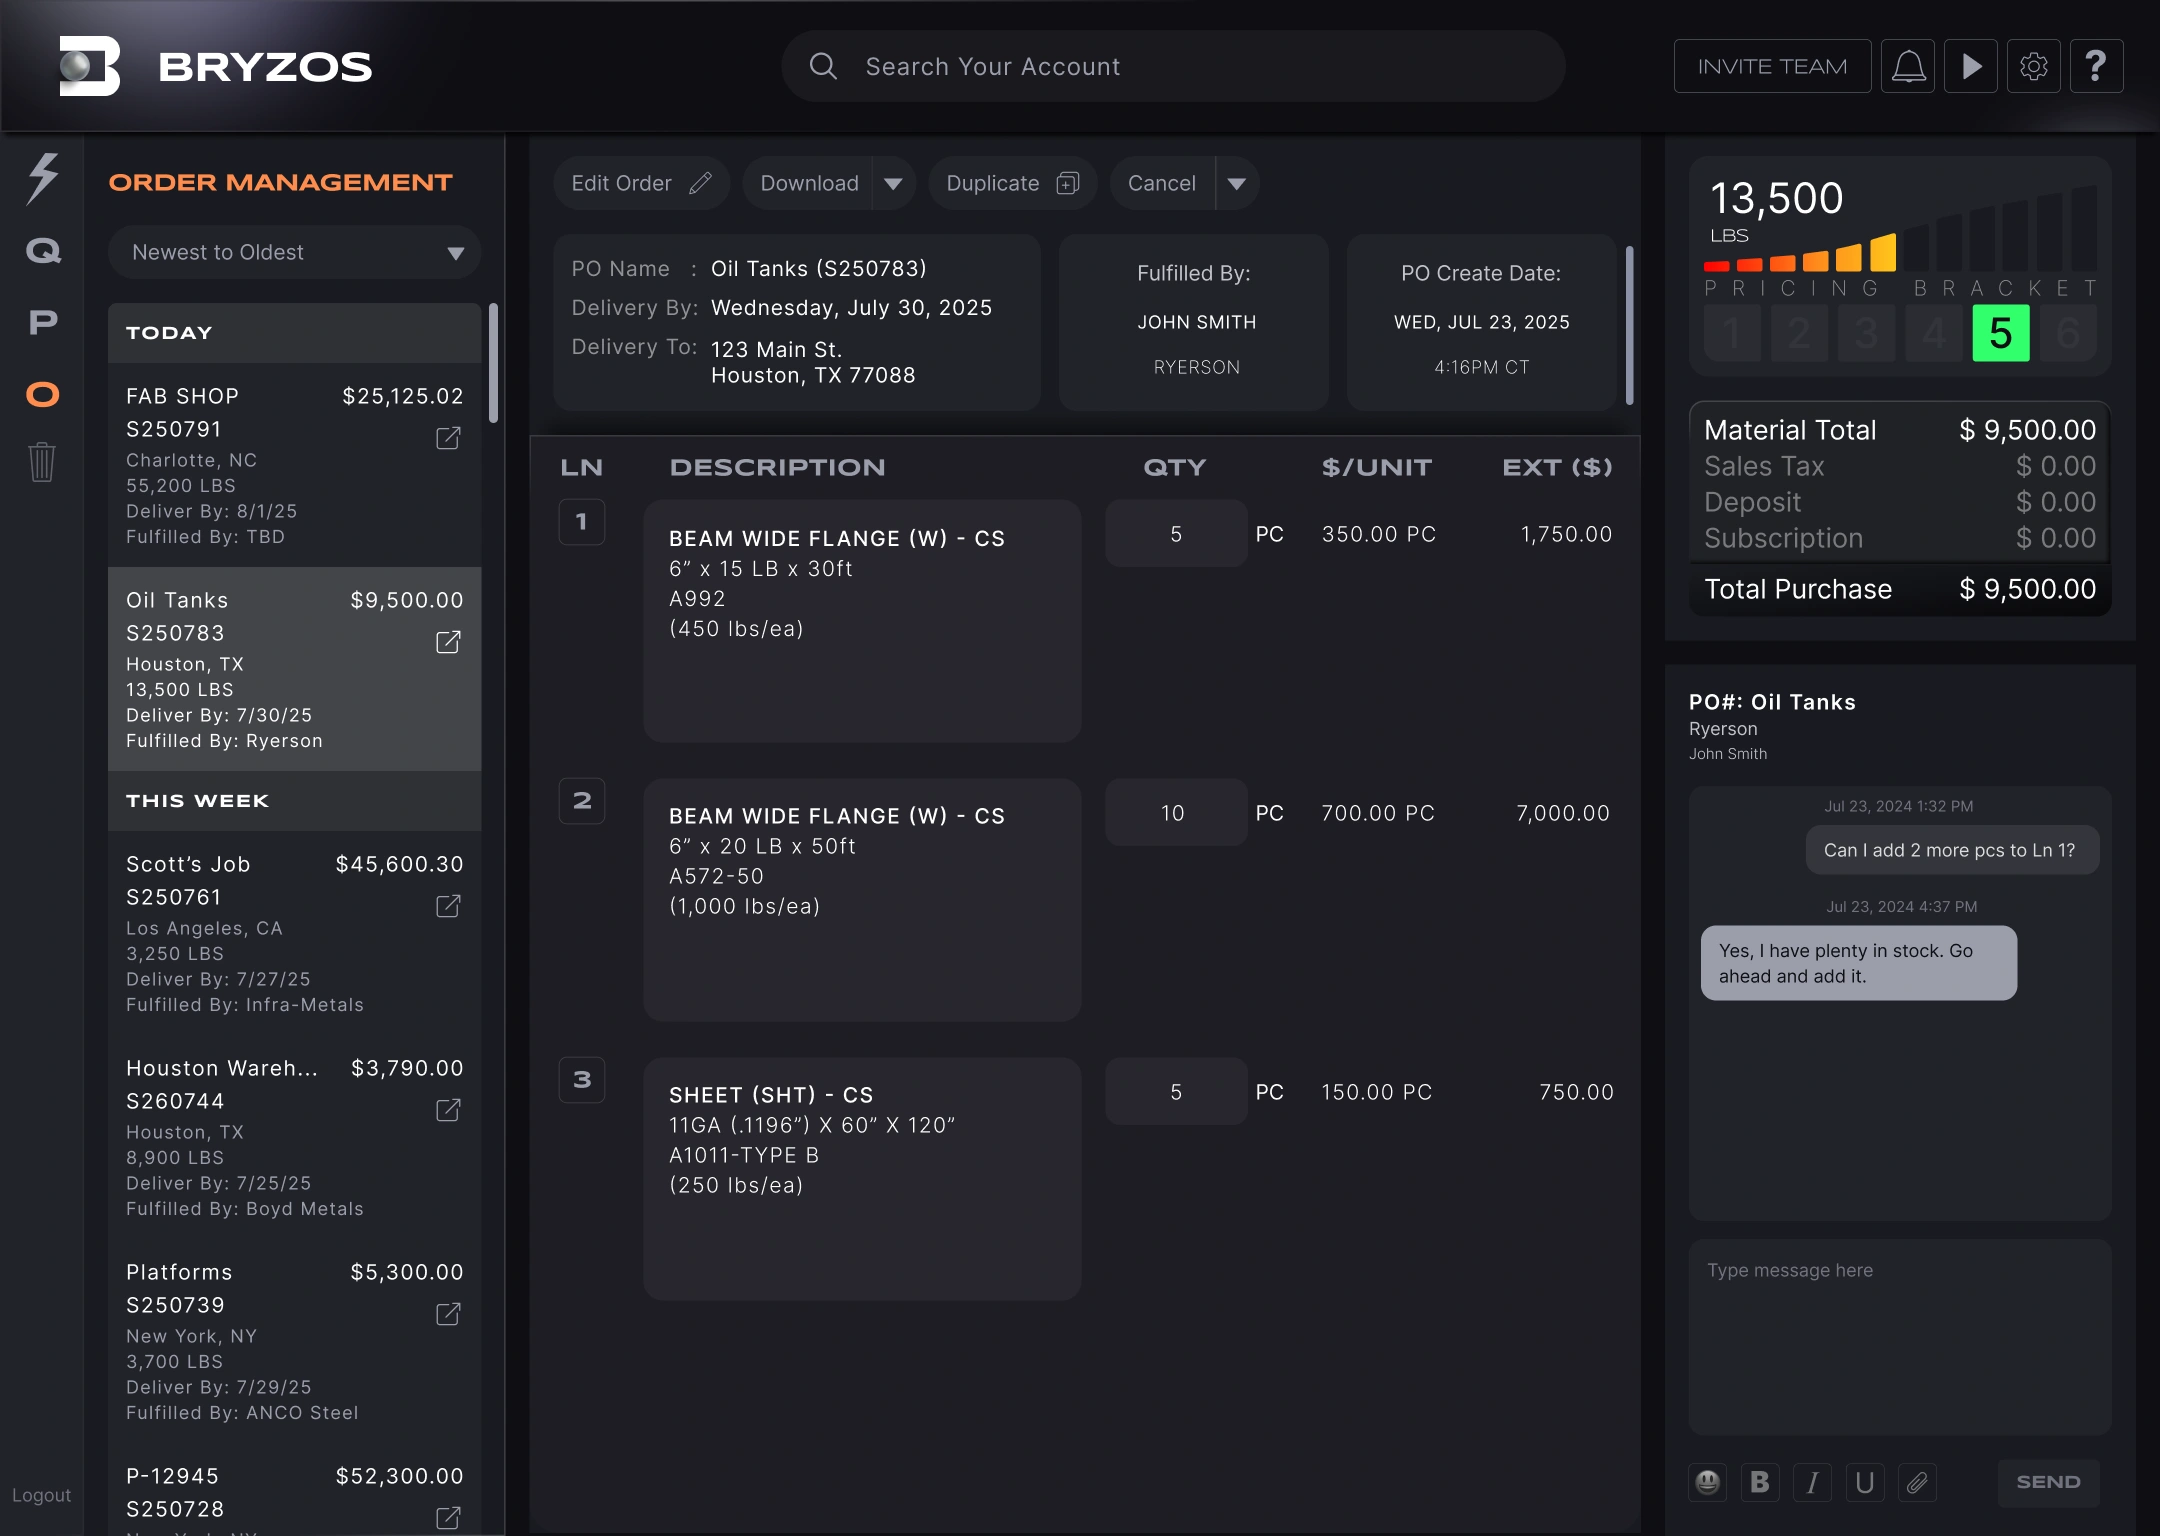Open the Newest to Oldest sort dropdown
Screen dimensions: 2160x1536
tap(294, 252)
